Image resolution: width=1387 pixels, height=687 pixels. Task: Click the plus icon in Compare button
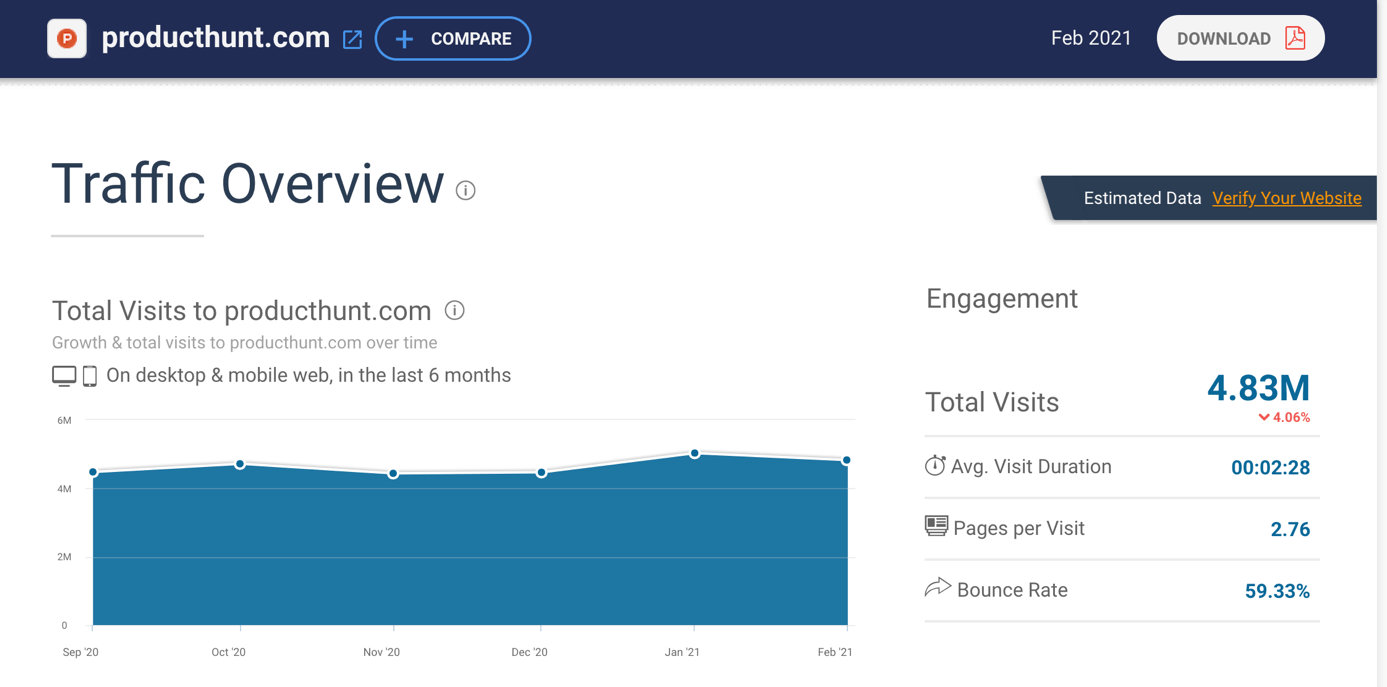tap(404, 39)
